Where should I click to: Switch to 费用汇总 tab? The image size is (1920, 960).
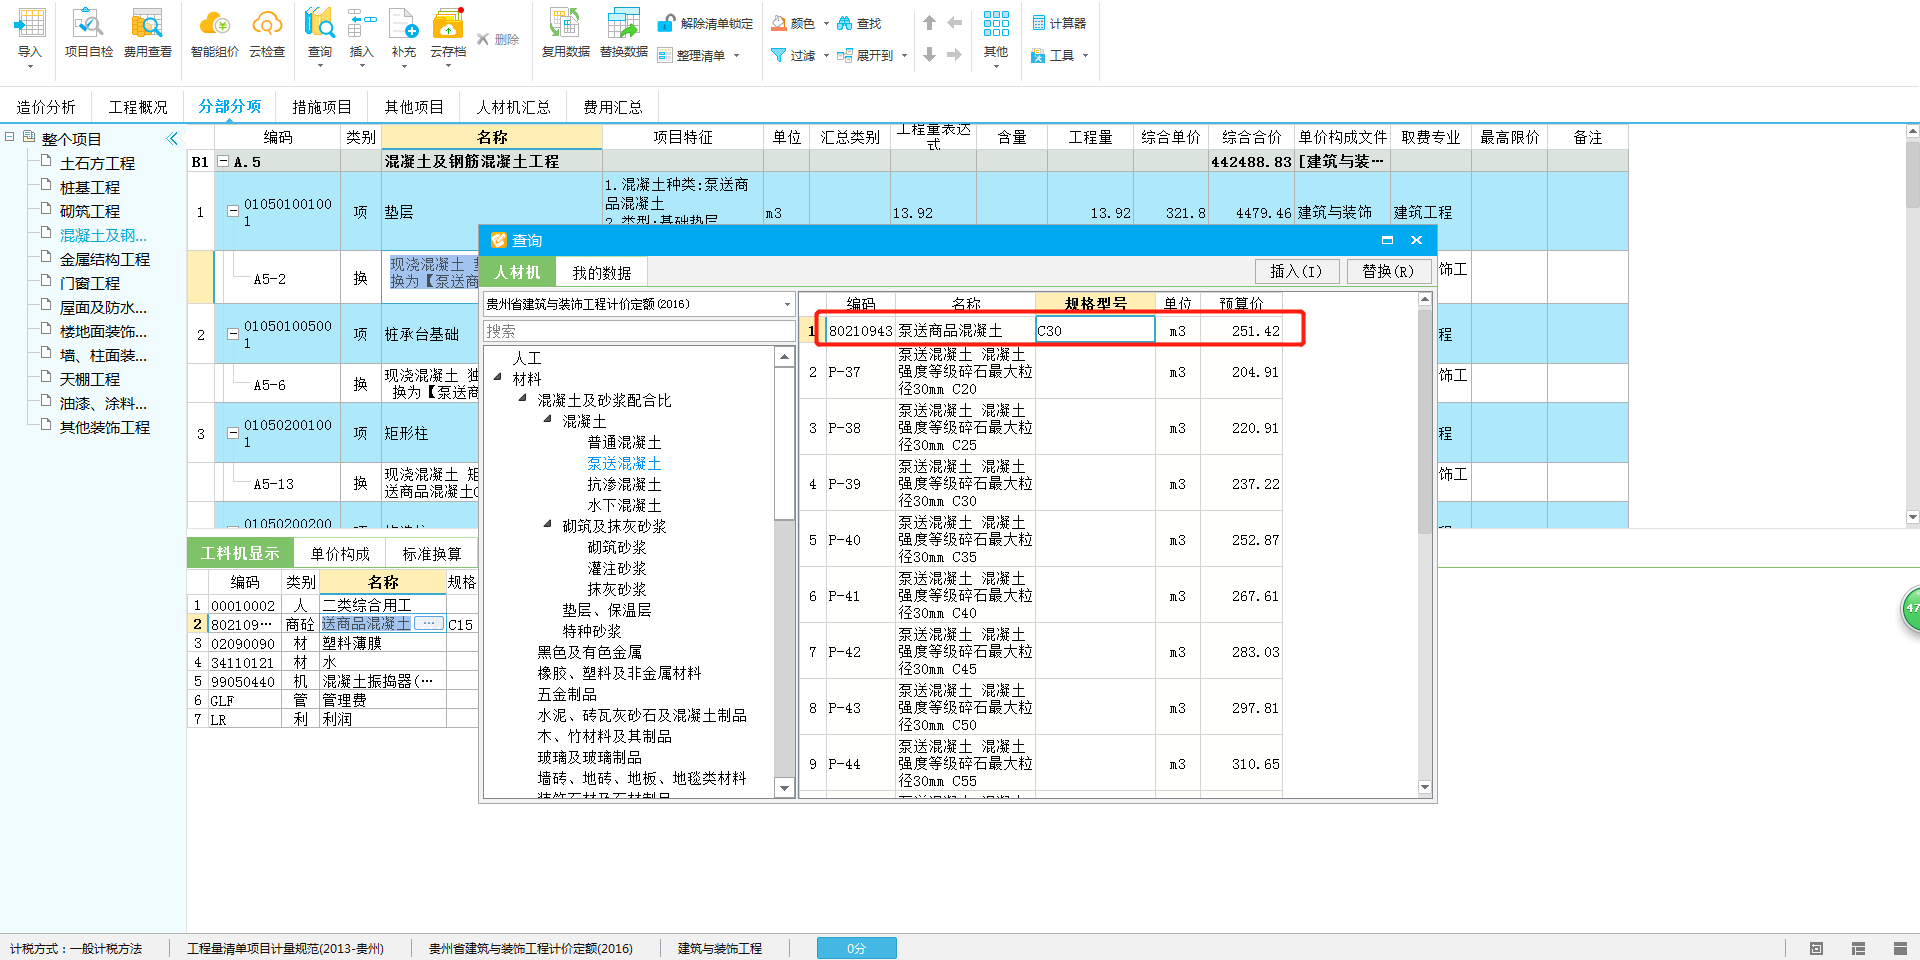(x=613, y=107)
